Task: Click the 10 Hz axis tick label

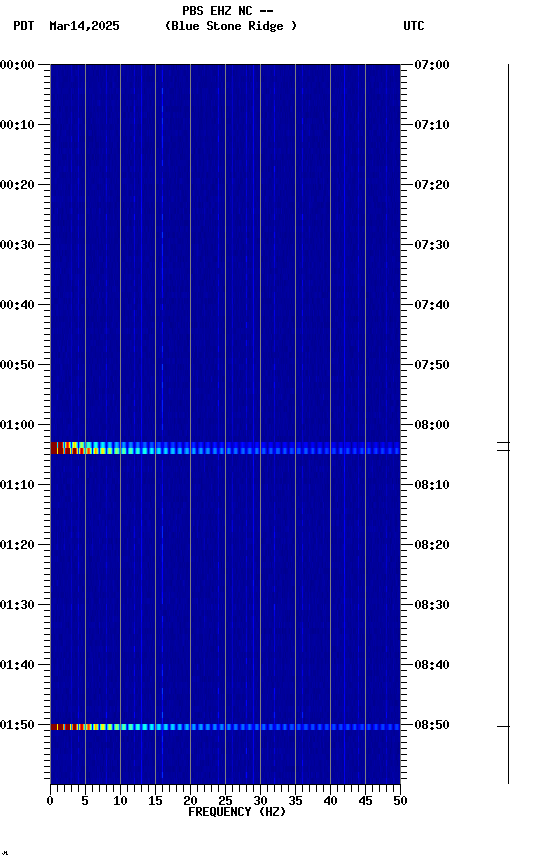Action: [120, 801]
